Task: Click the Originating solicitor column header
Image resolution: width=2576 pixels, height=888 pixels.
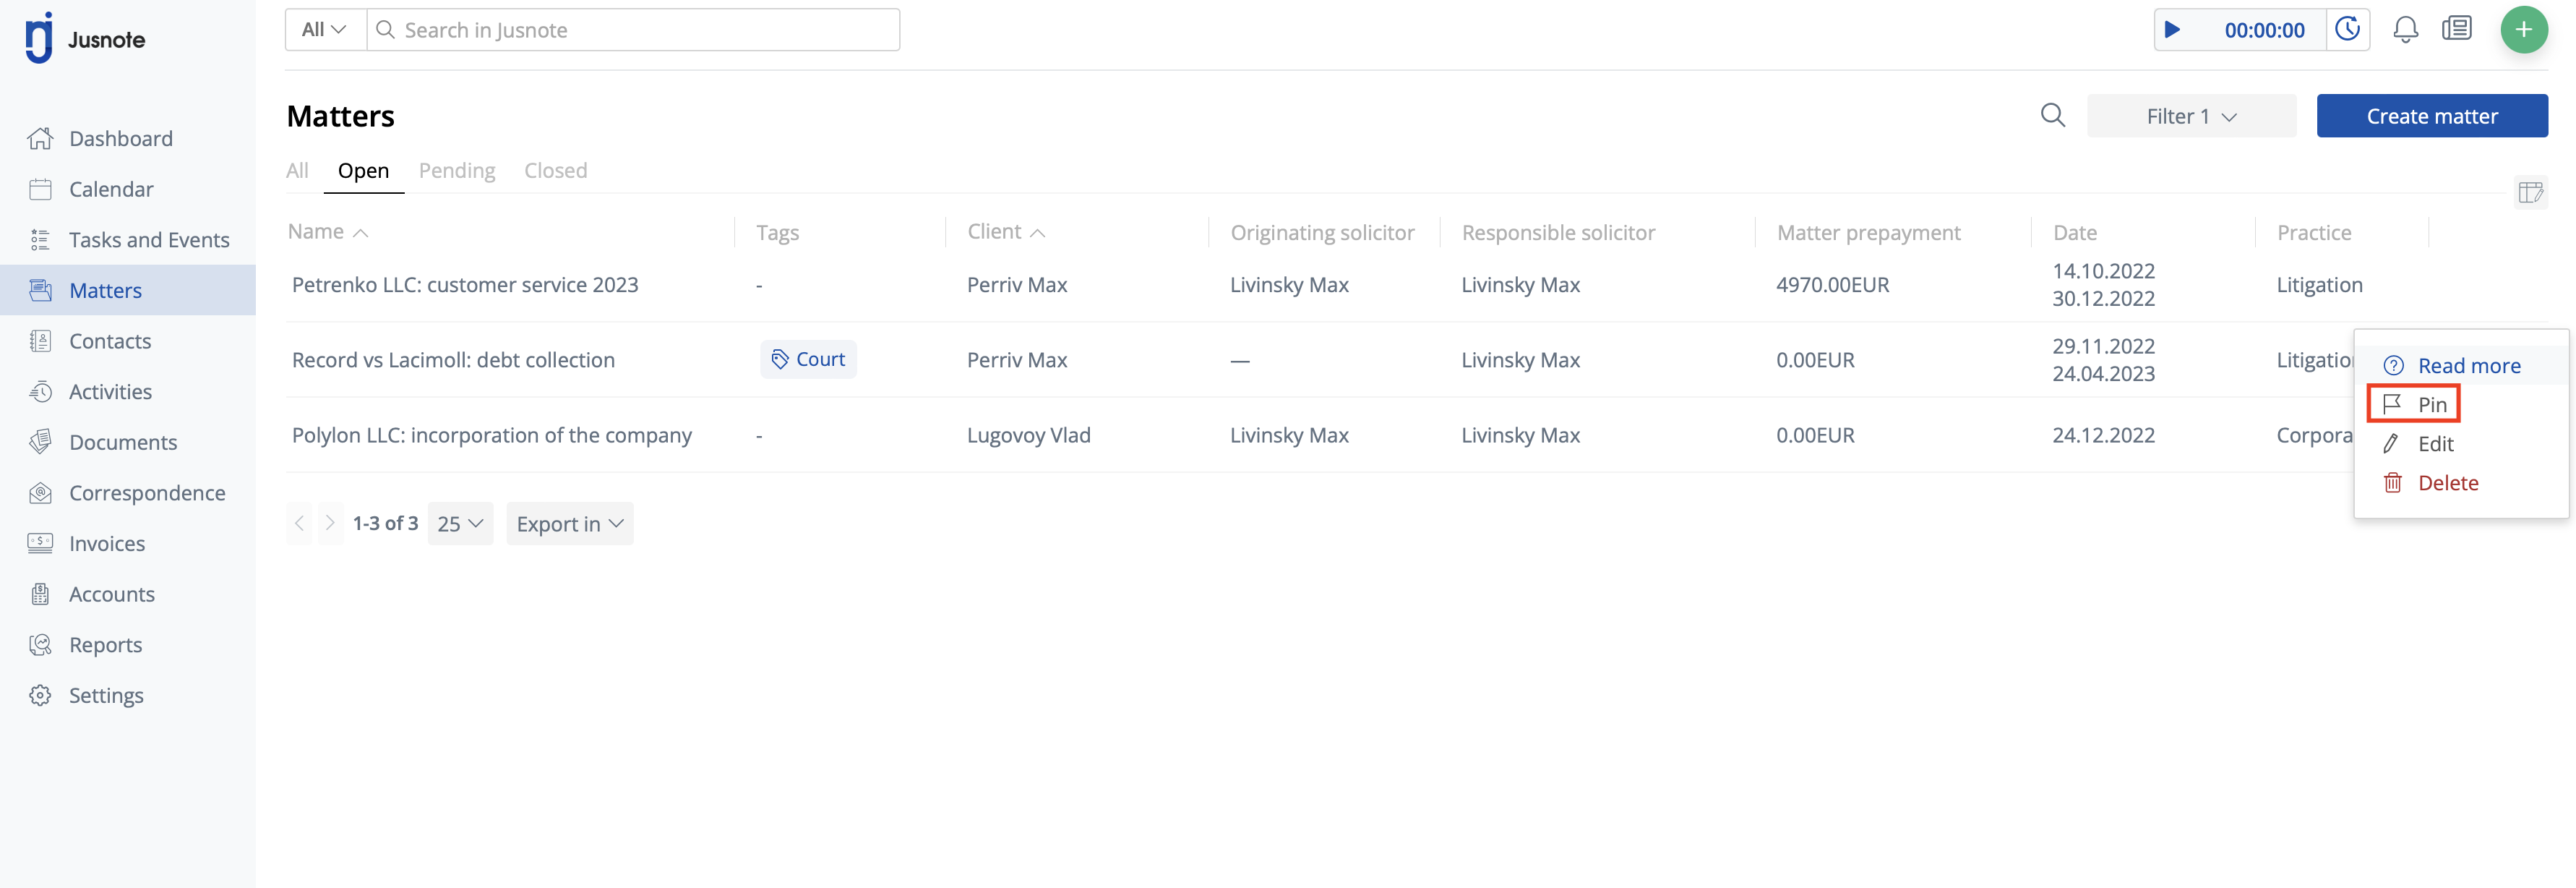Action: [x=1322, y=233]
